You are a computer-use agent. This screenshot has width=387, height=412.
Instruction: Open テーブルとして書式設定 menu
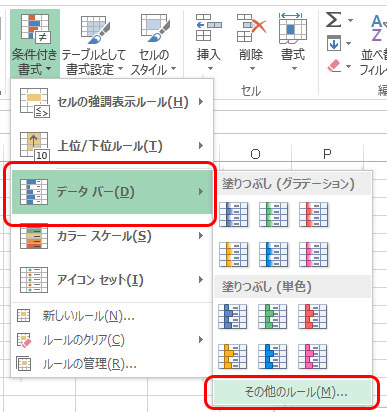point(94,44)
